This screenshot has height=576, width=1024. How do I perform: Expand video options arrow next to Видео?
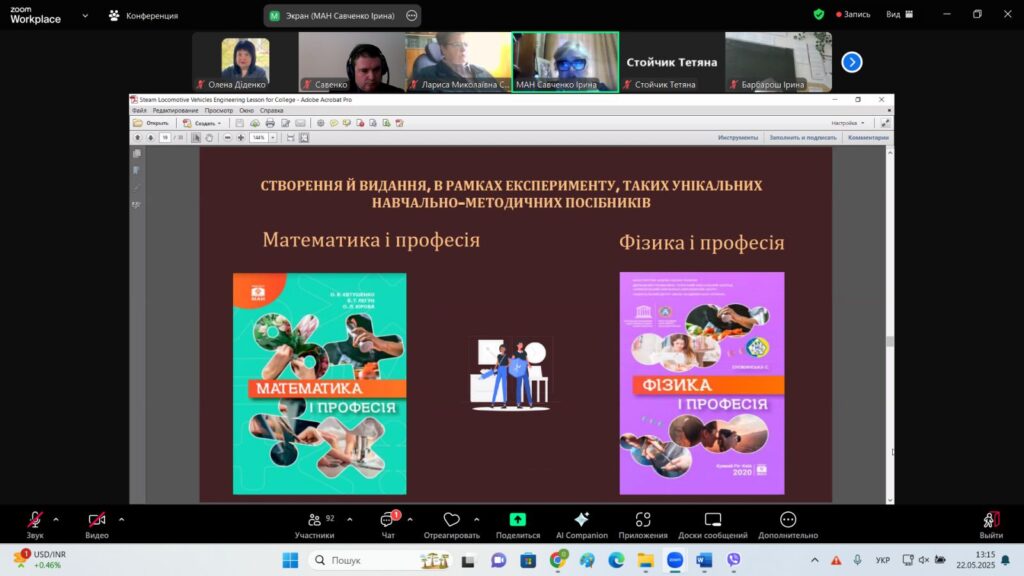pyautogui.click(x=121, y=520)
